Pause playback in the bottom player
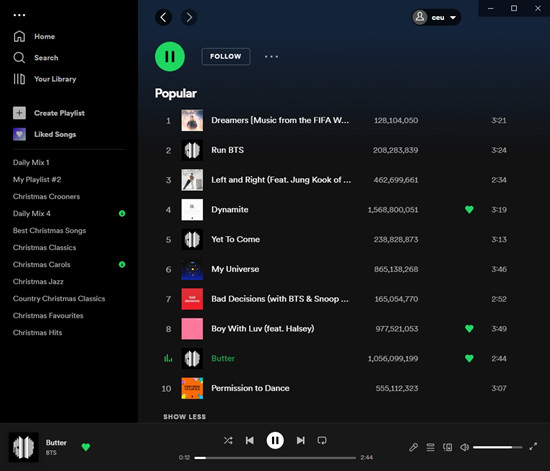Viewport: 550px width, 471px height. tap(275, 440)
